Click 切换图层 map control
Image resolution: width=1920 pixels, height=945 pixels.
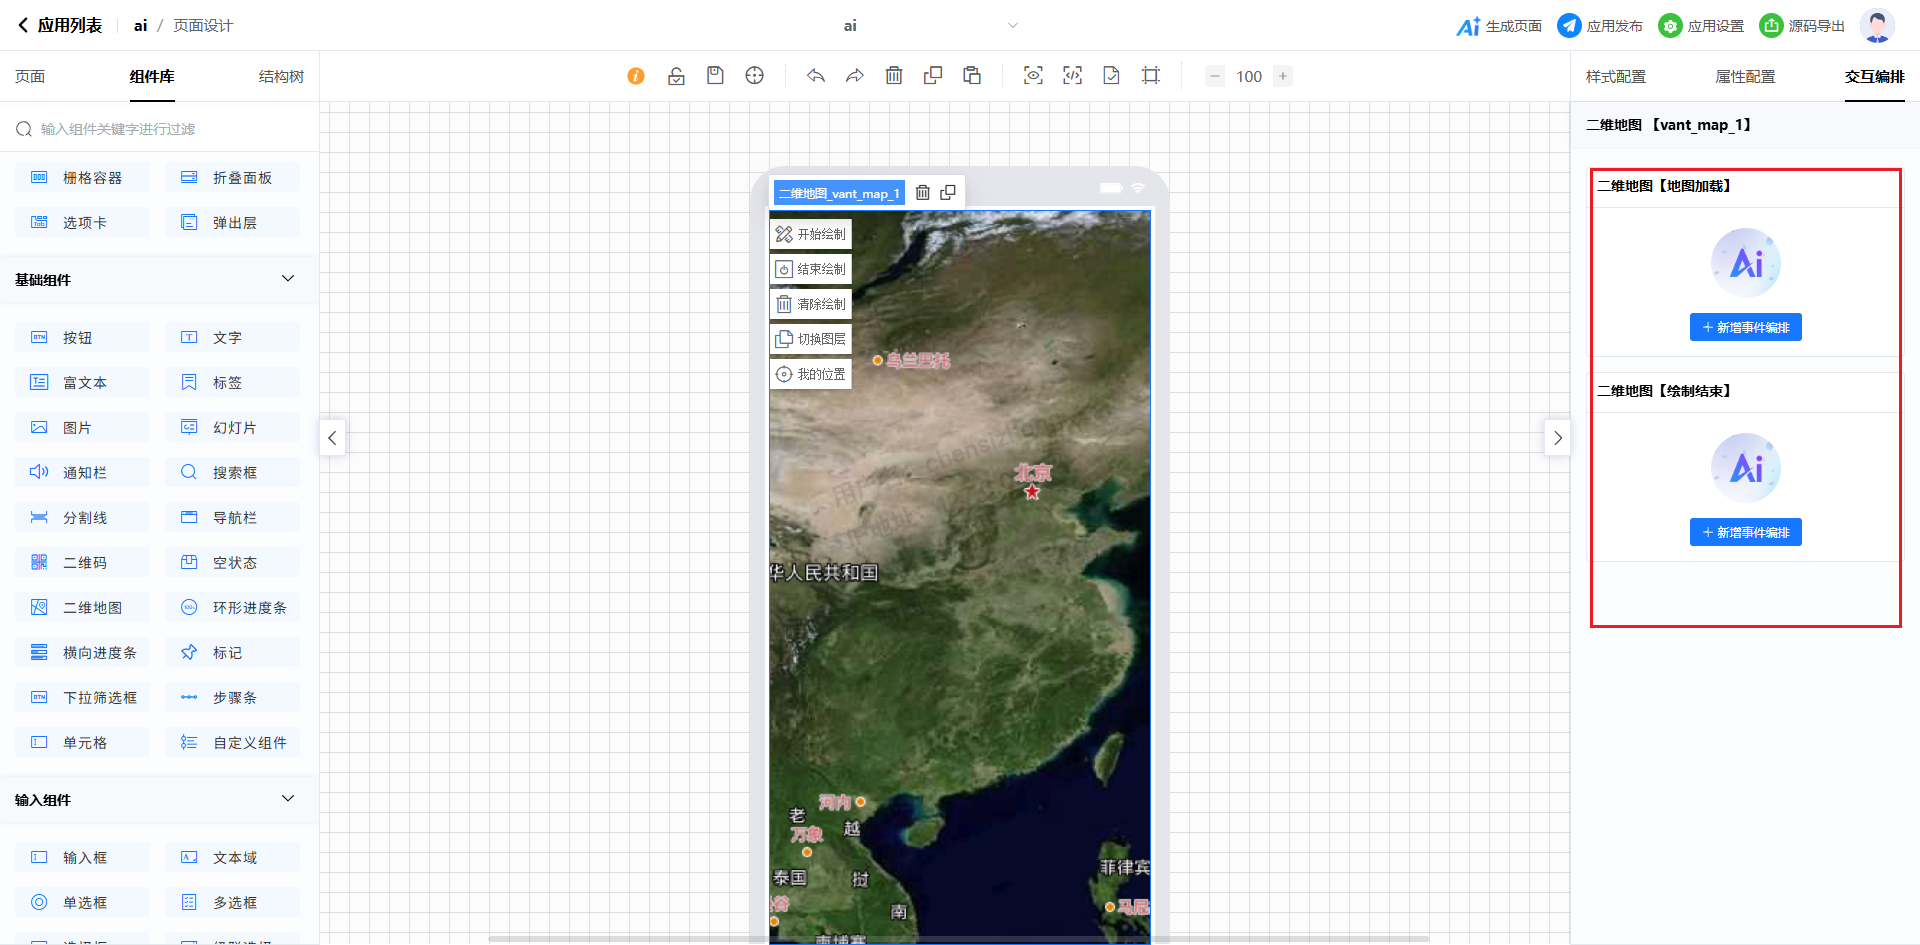[811, 339]
